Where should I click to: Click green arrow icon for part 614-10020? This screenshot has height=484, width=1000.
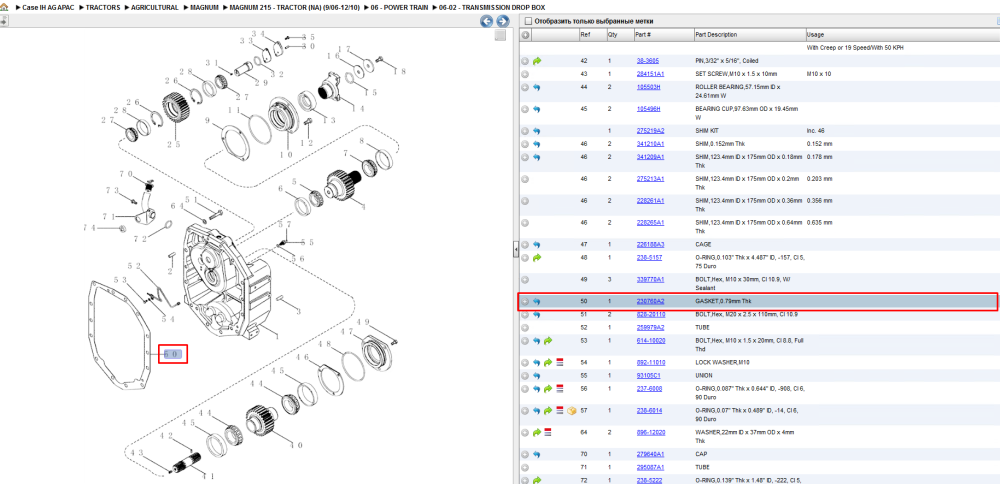pos(548,341)
